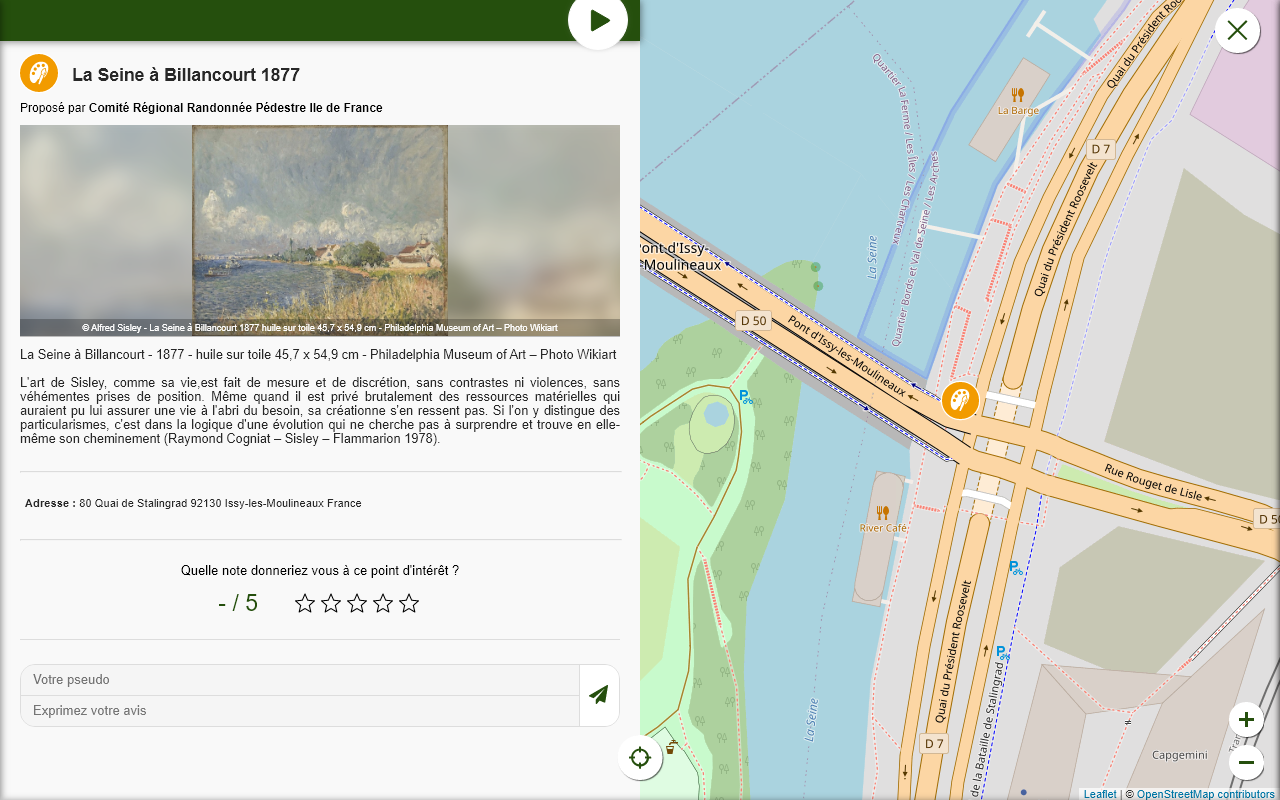
Task: Click the D 7 road label near La Barge
Action: pos(1101,149)
